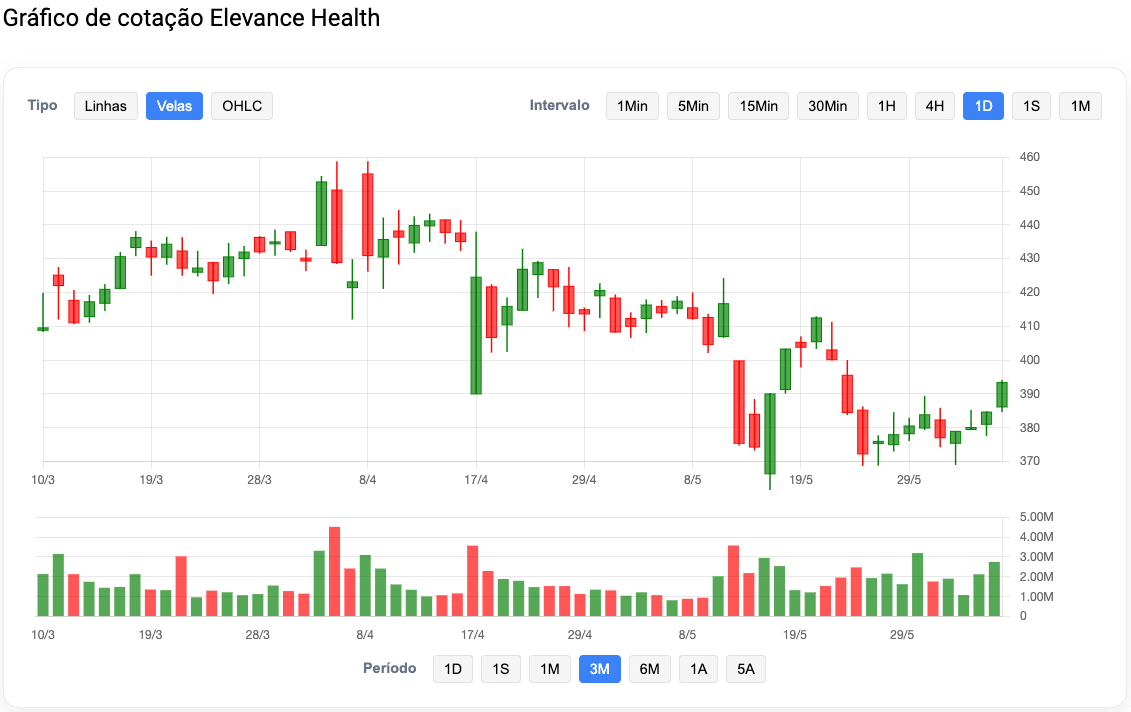Set the interval to 4H
1131x712 pixels.
tap(935, 106)
